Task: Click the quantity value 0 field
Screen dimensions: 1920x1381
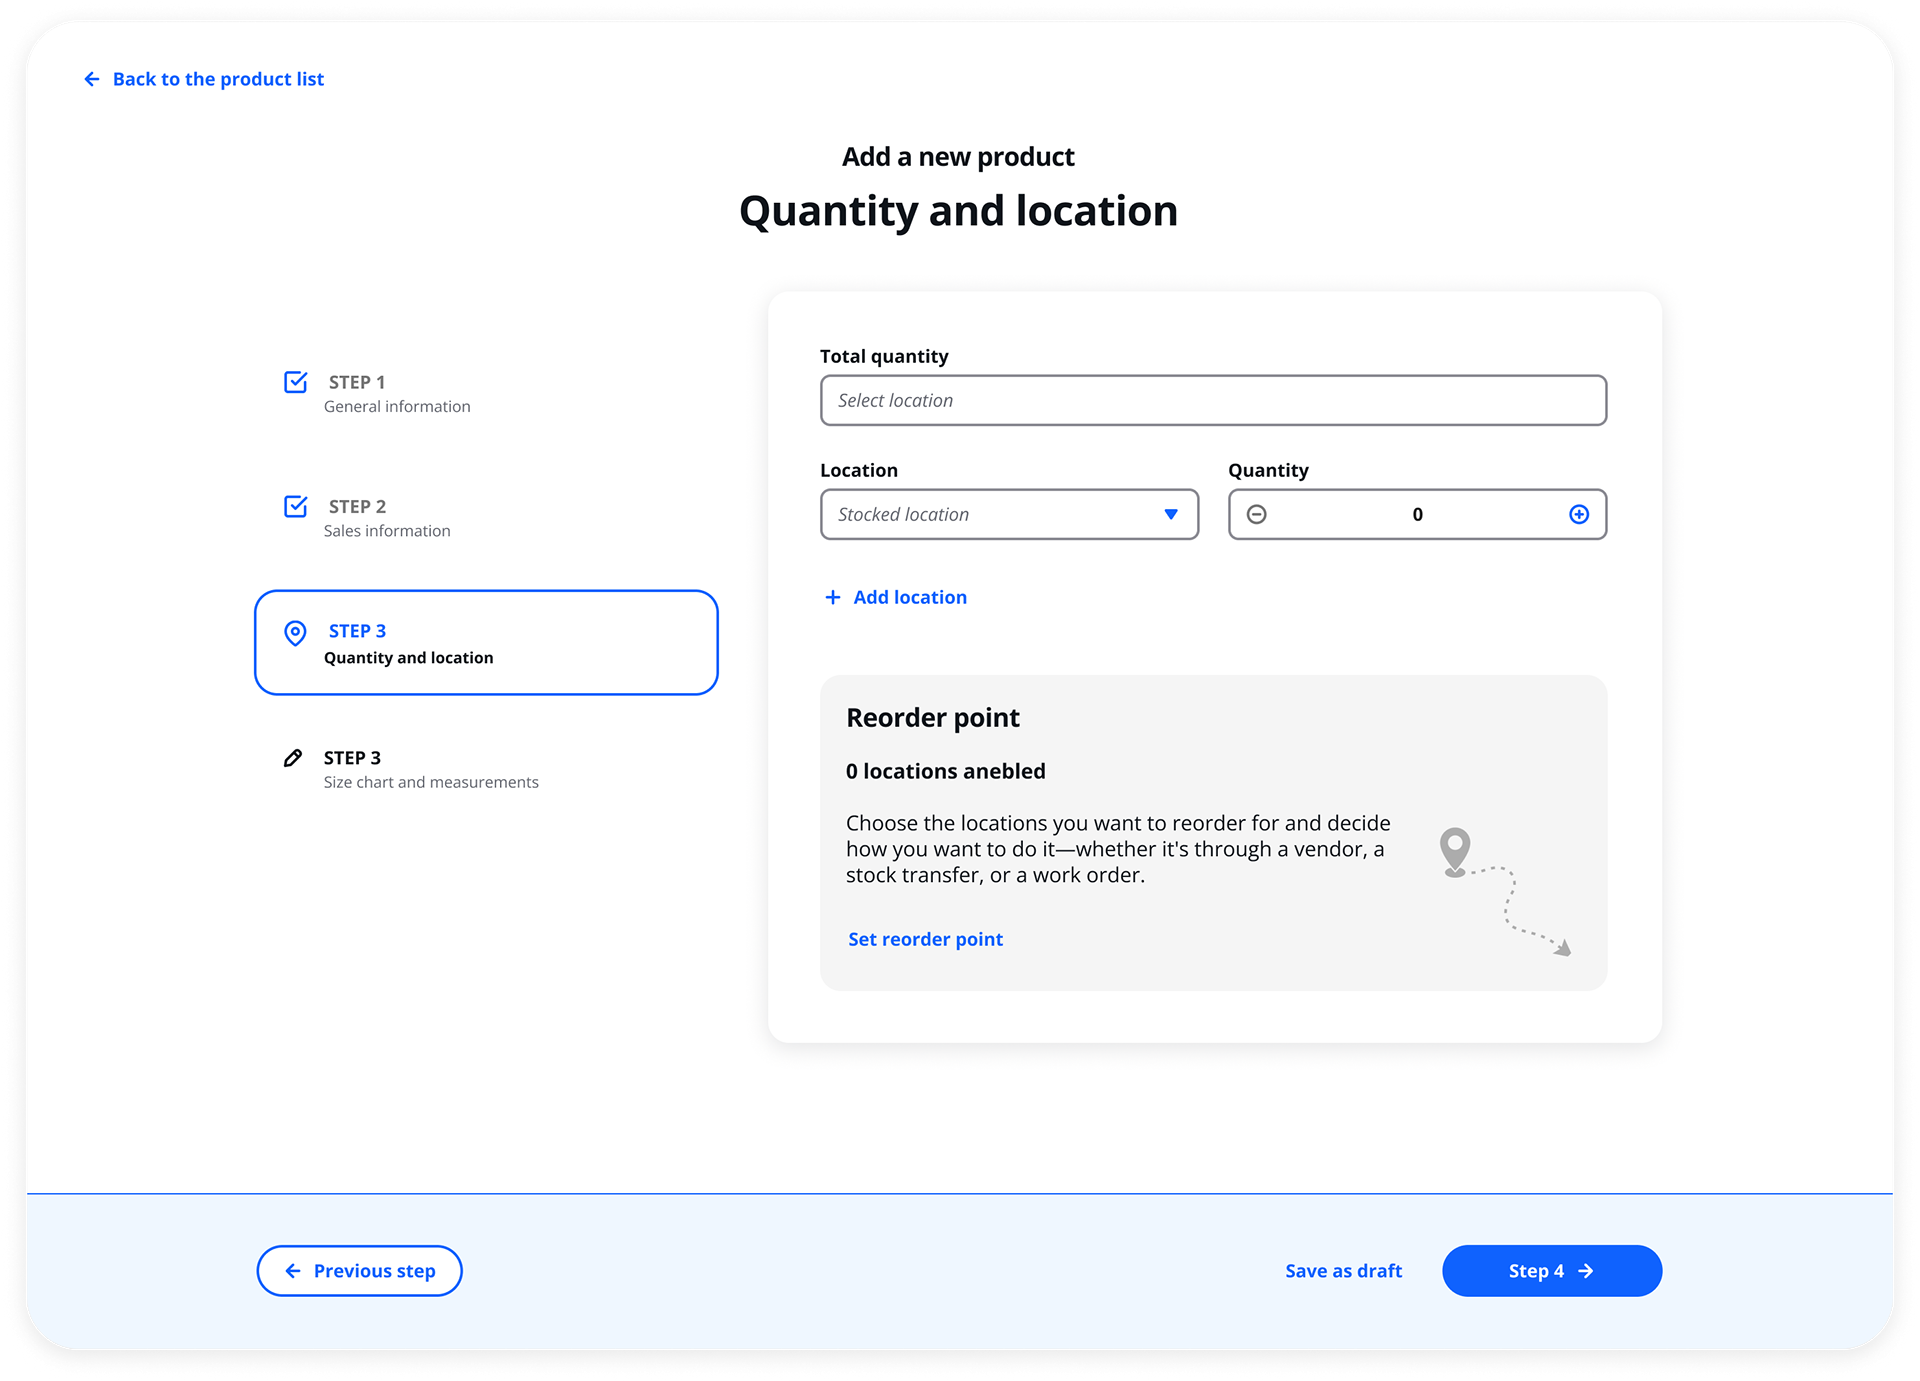Action: pos(1417,514)
